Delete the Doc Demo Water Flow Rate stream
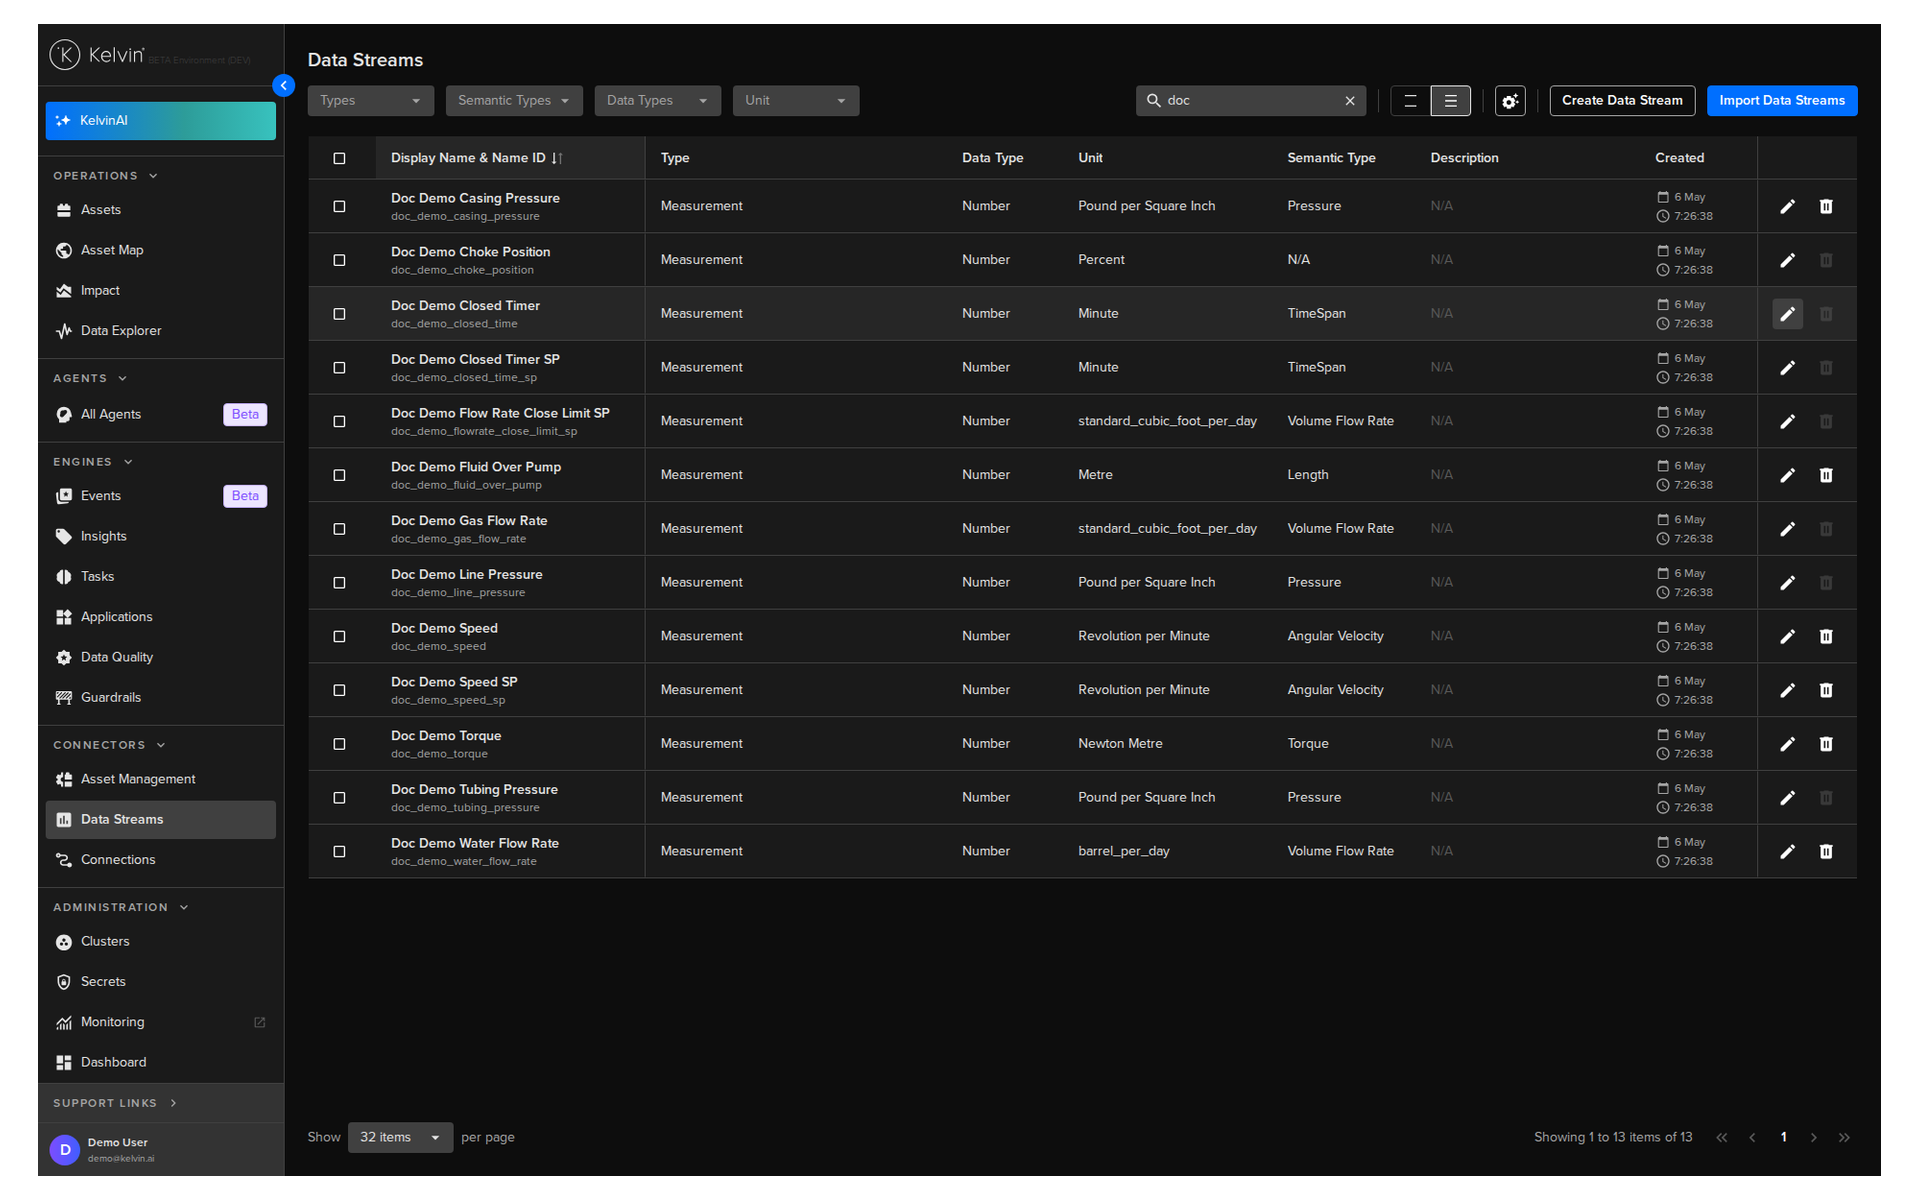 1826,851
